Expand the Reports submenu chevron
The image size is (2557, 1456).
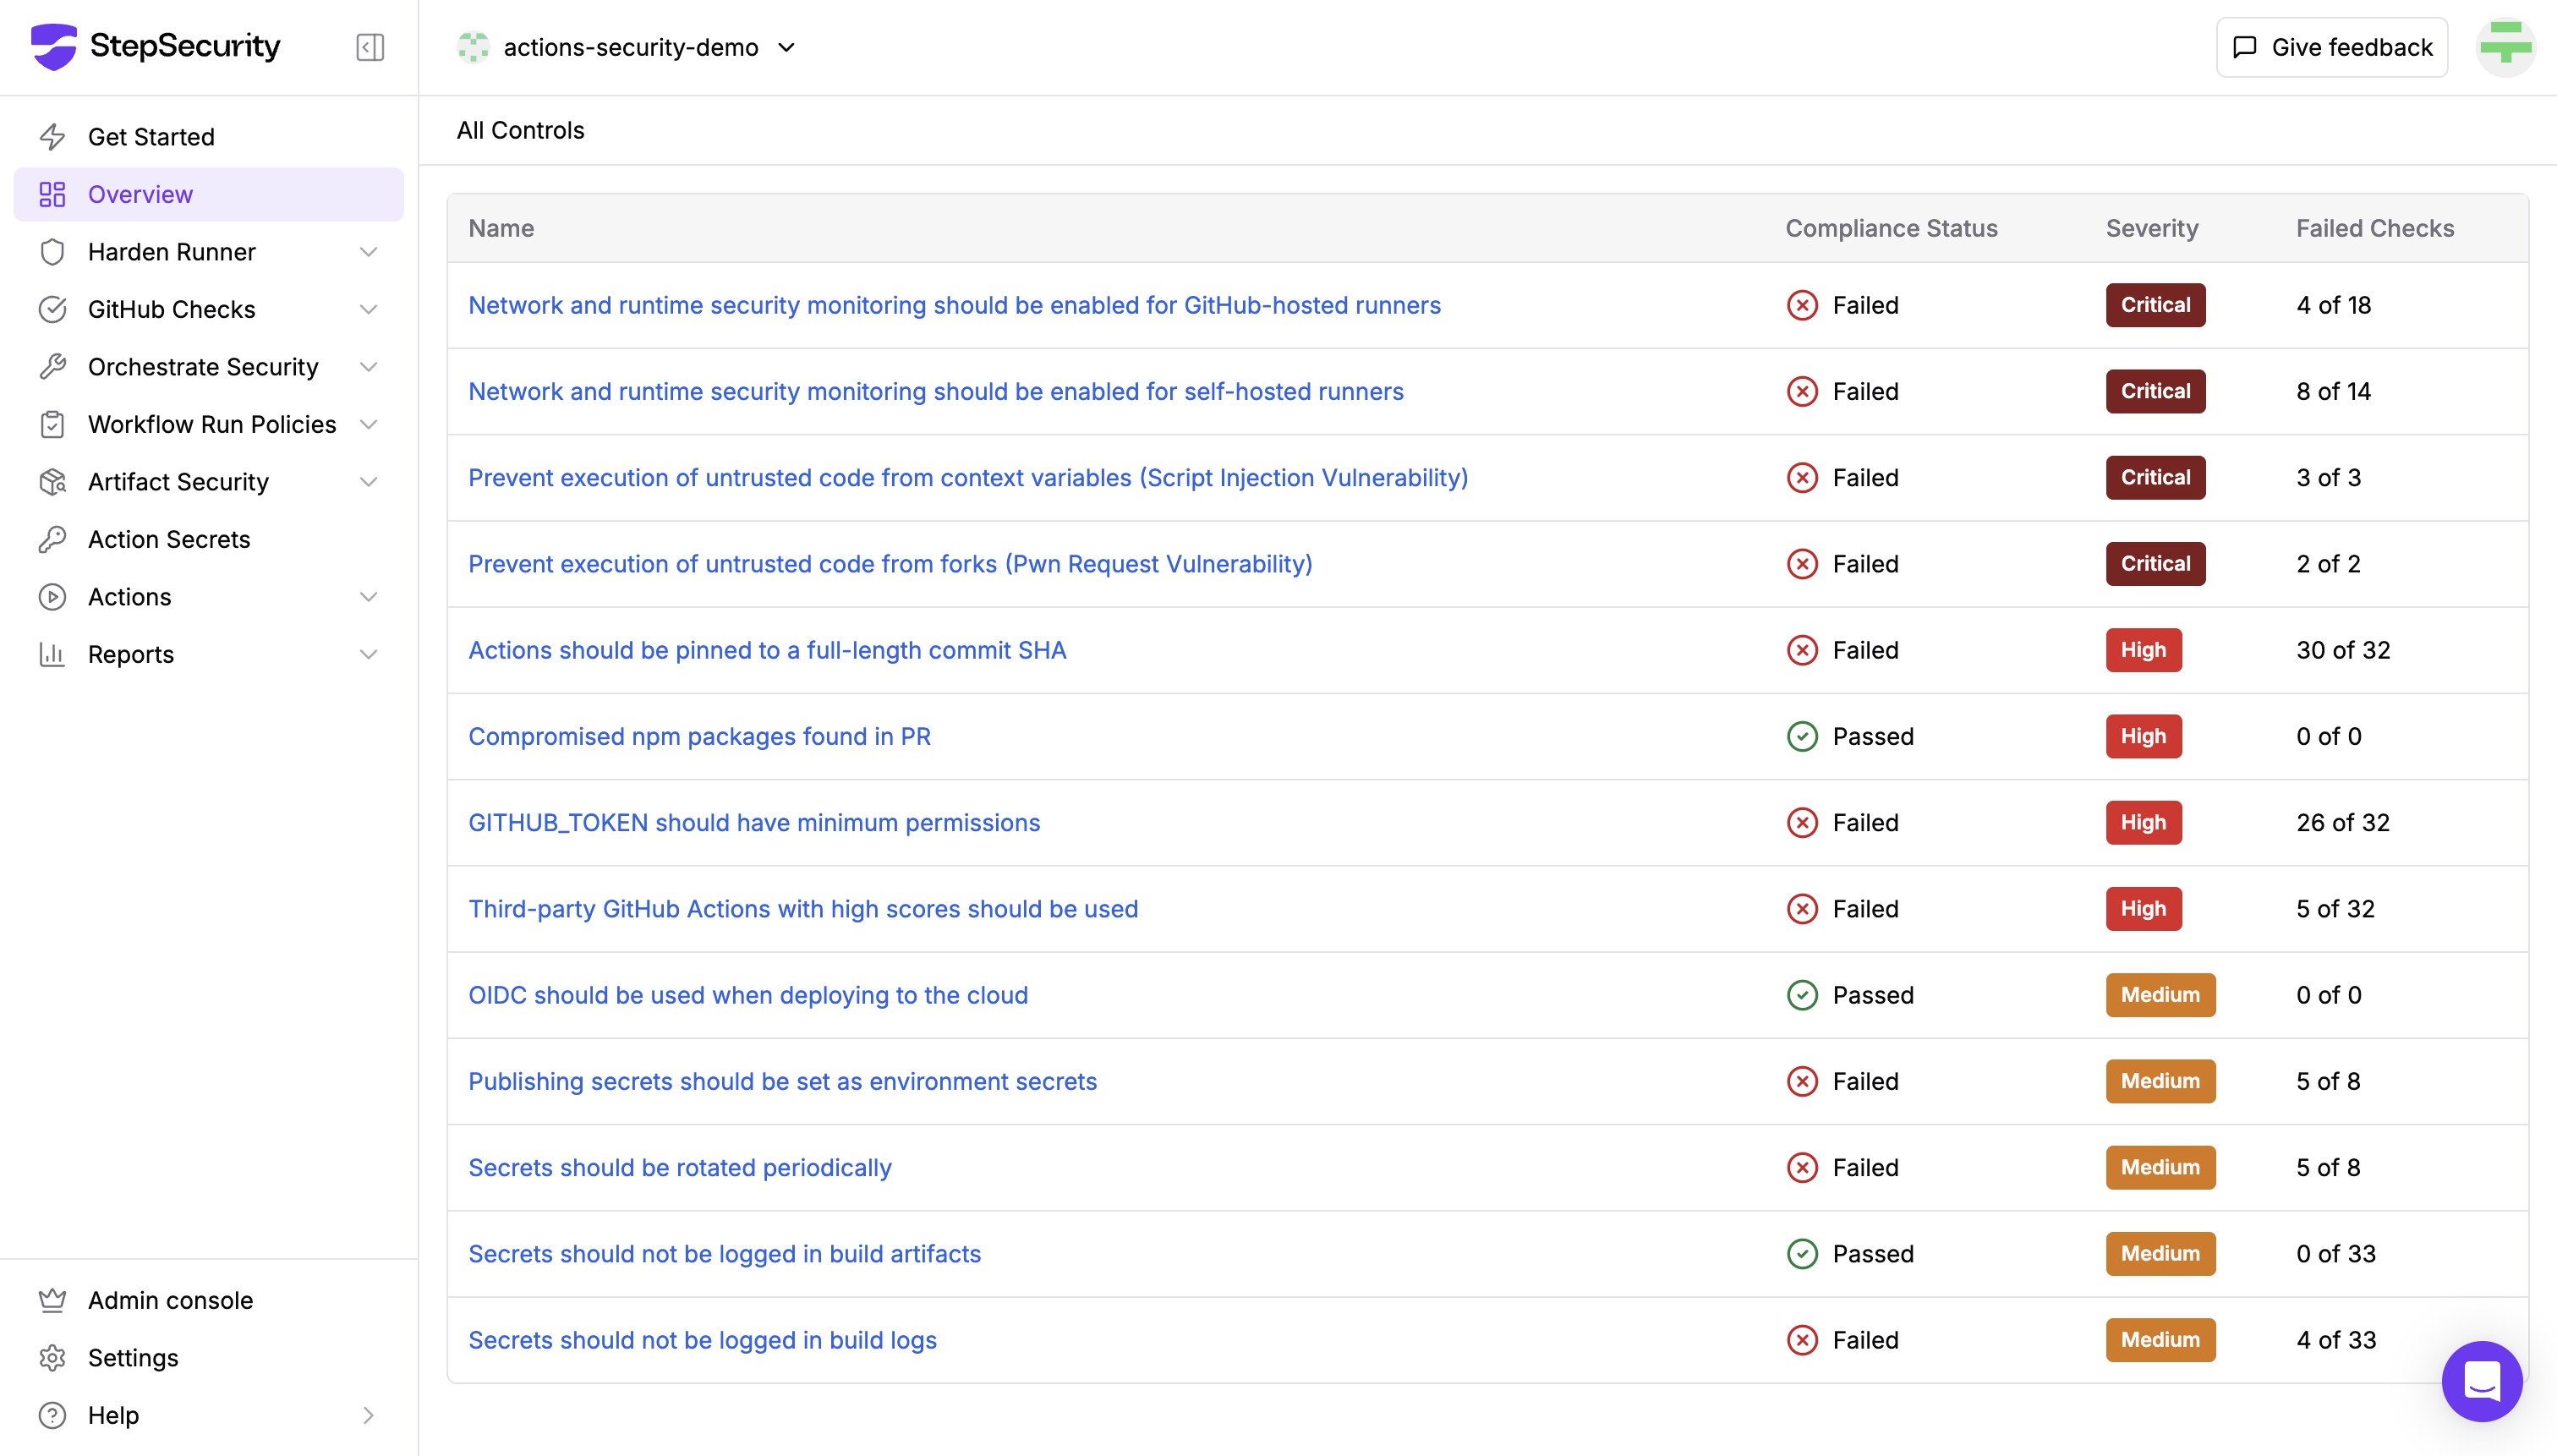coord(368,654)
